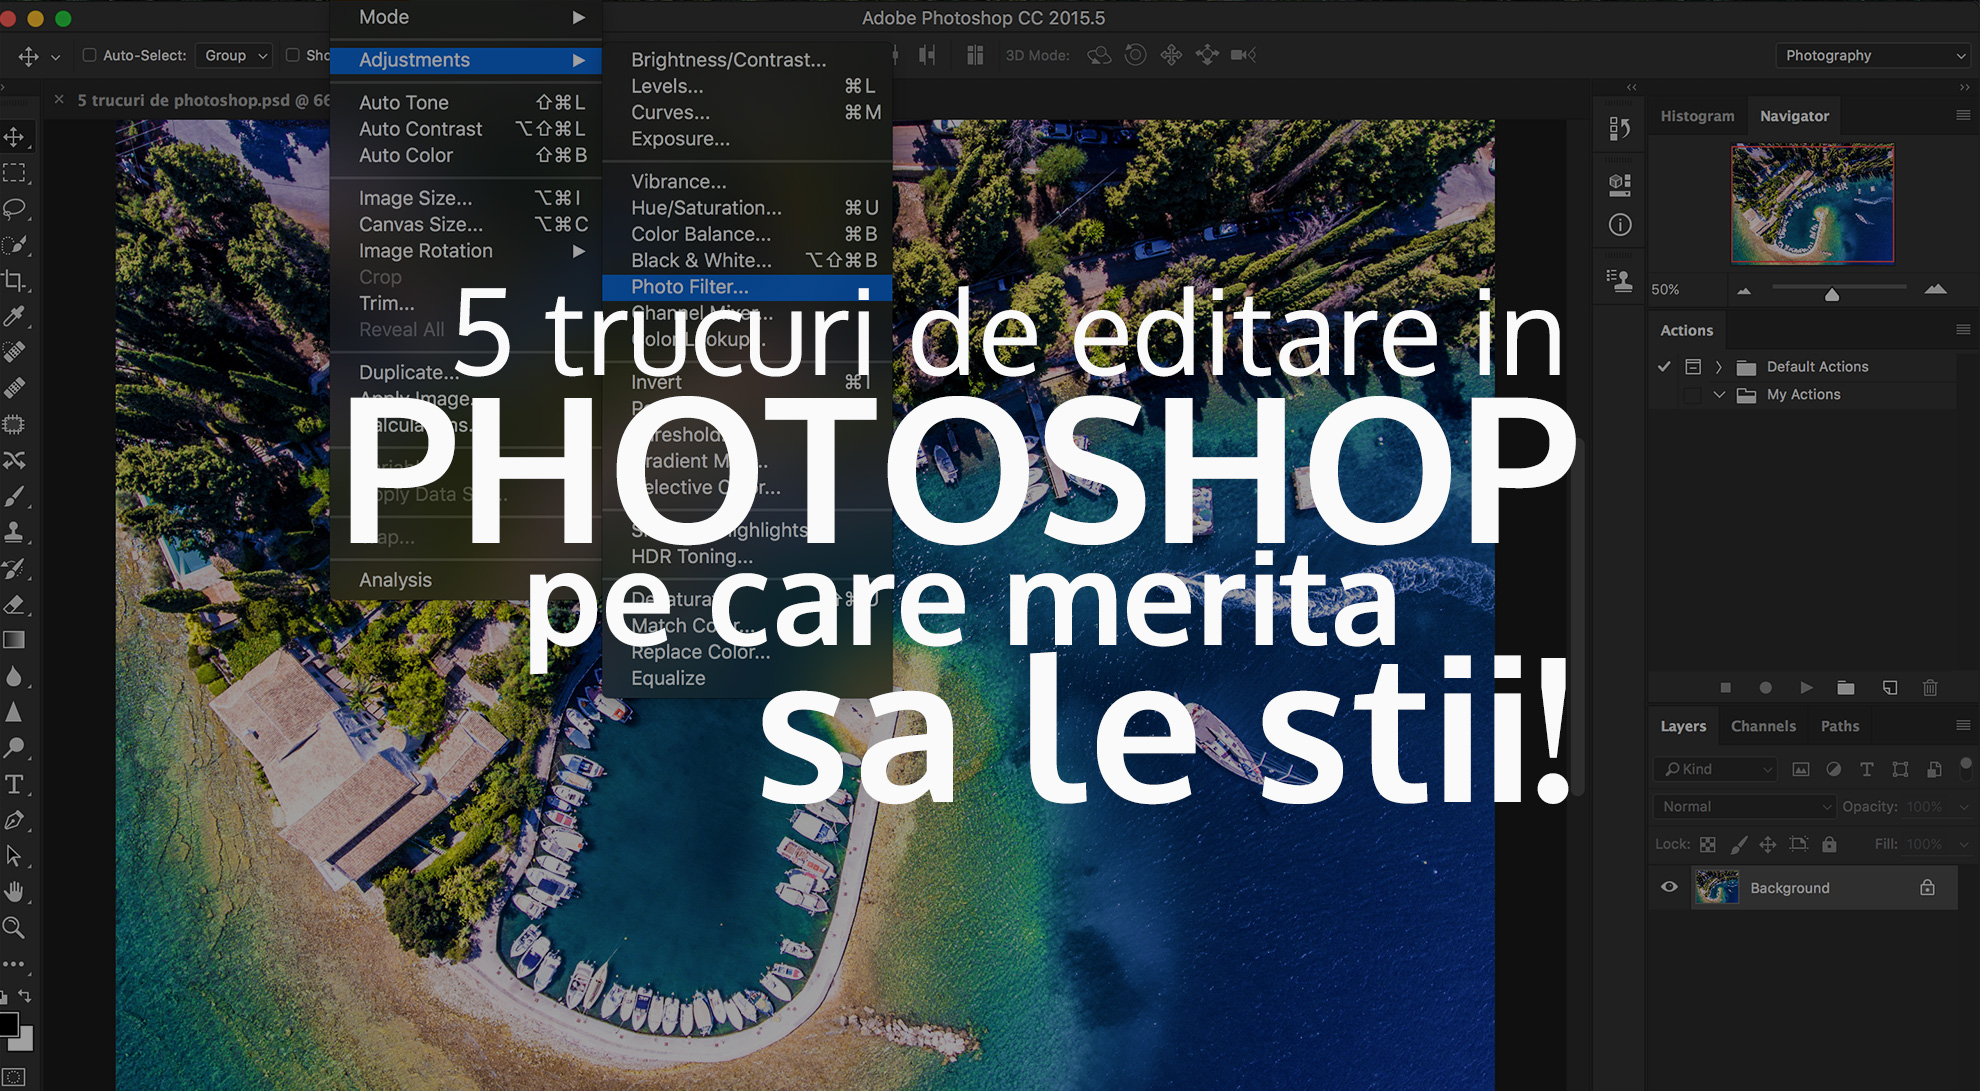The image size is (1980, 1091).
Task: Open the Curves adjustment
Action: click(747, 113)
